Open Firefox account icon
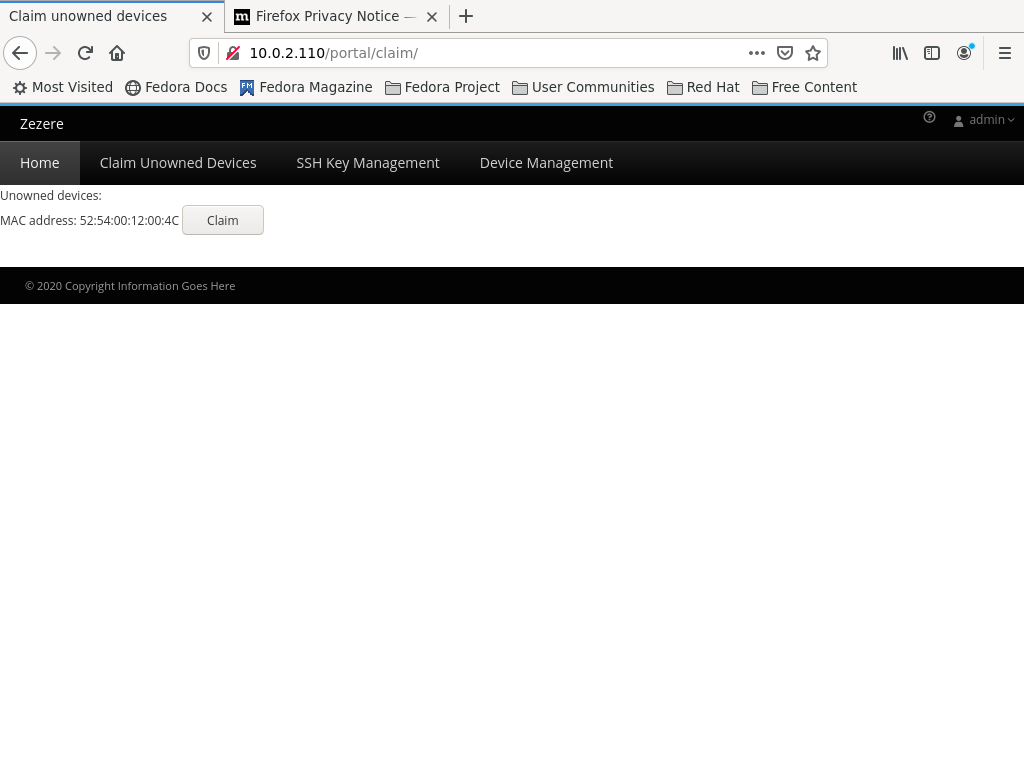This screenshot has height=768, width=1024. point(964,53)
